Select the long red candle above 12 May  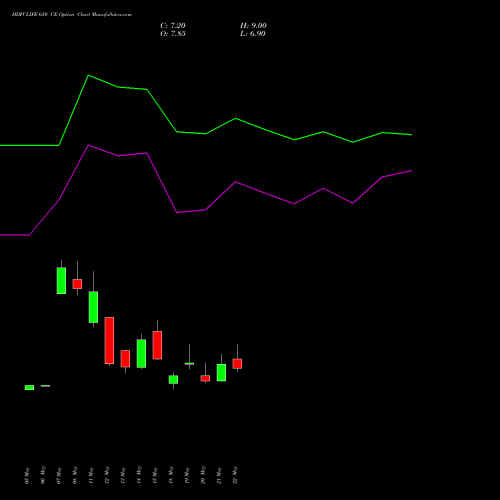109,340
